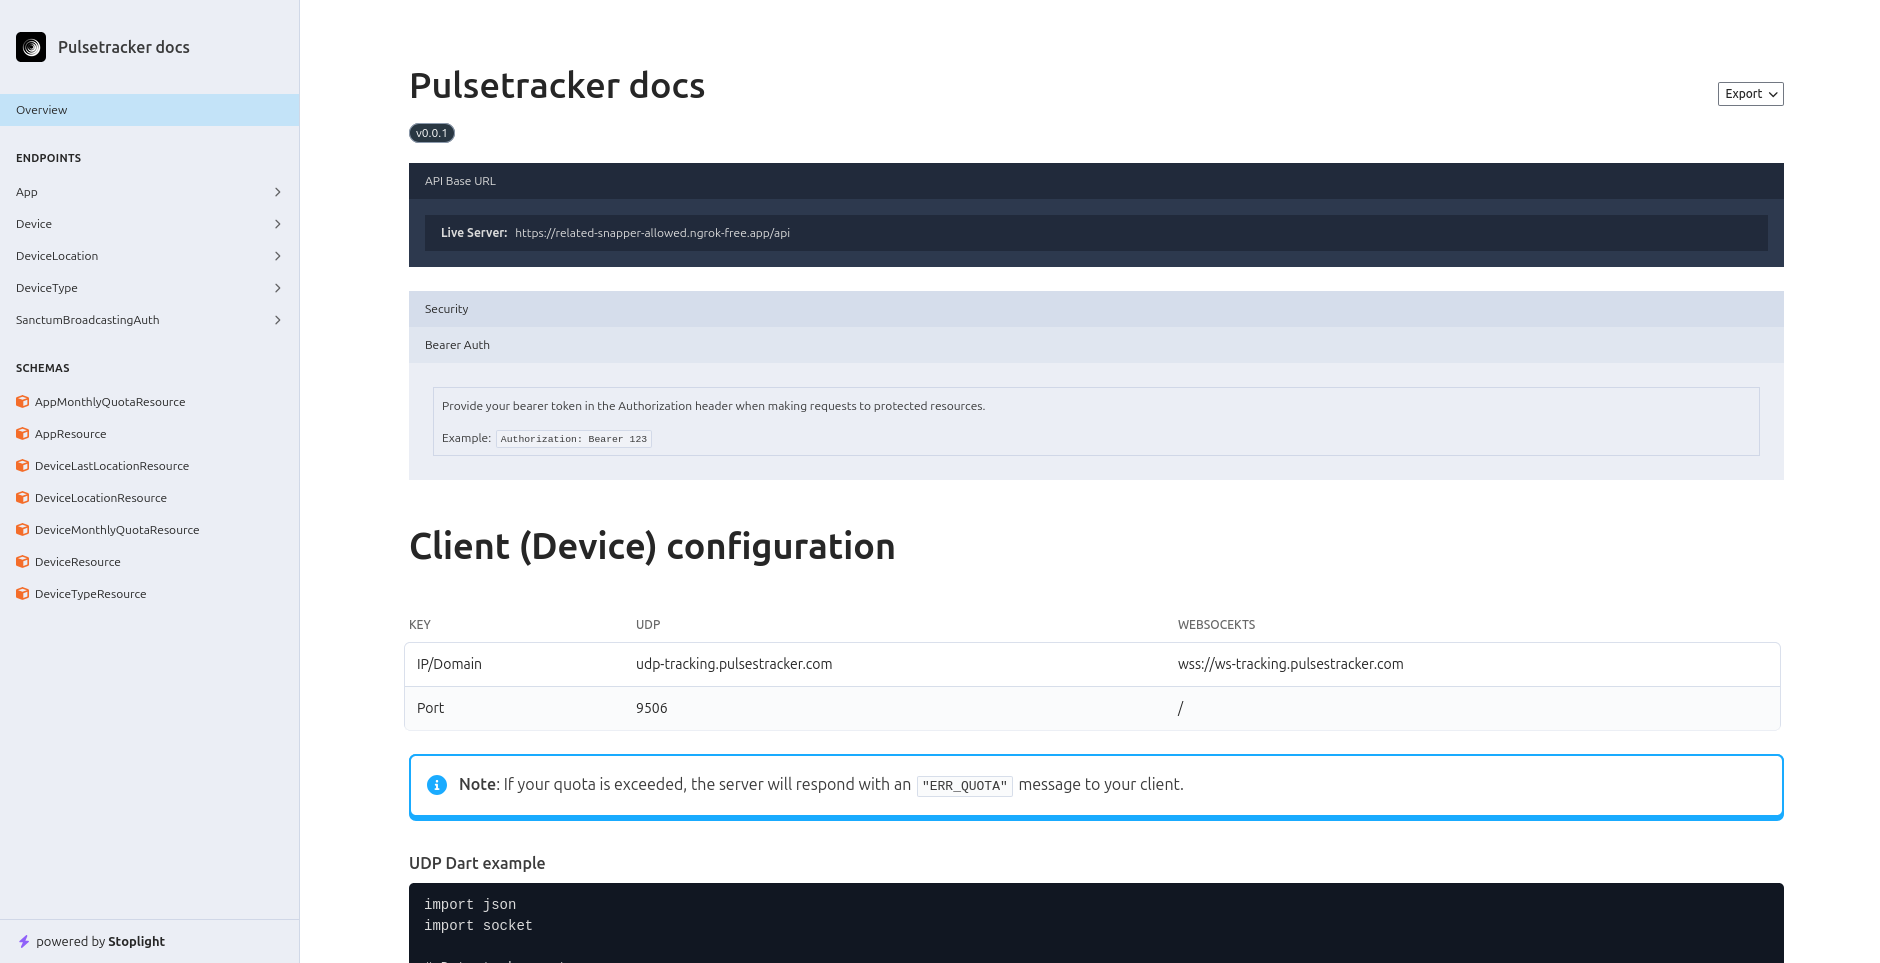Click the port value 9506

point(651,708)
